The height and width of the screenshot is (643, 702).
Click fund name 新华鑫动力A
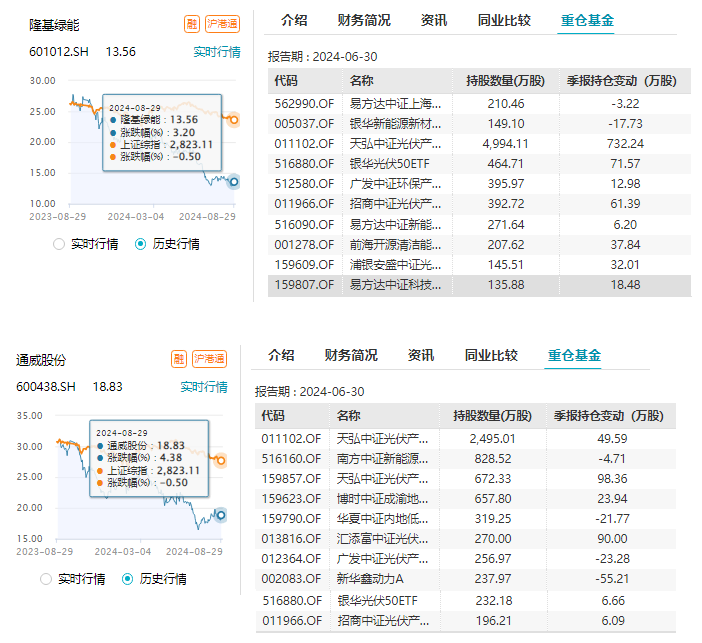coord(370,579)
